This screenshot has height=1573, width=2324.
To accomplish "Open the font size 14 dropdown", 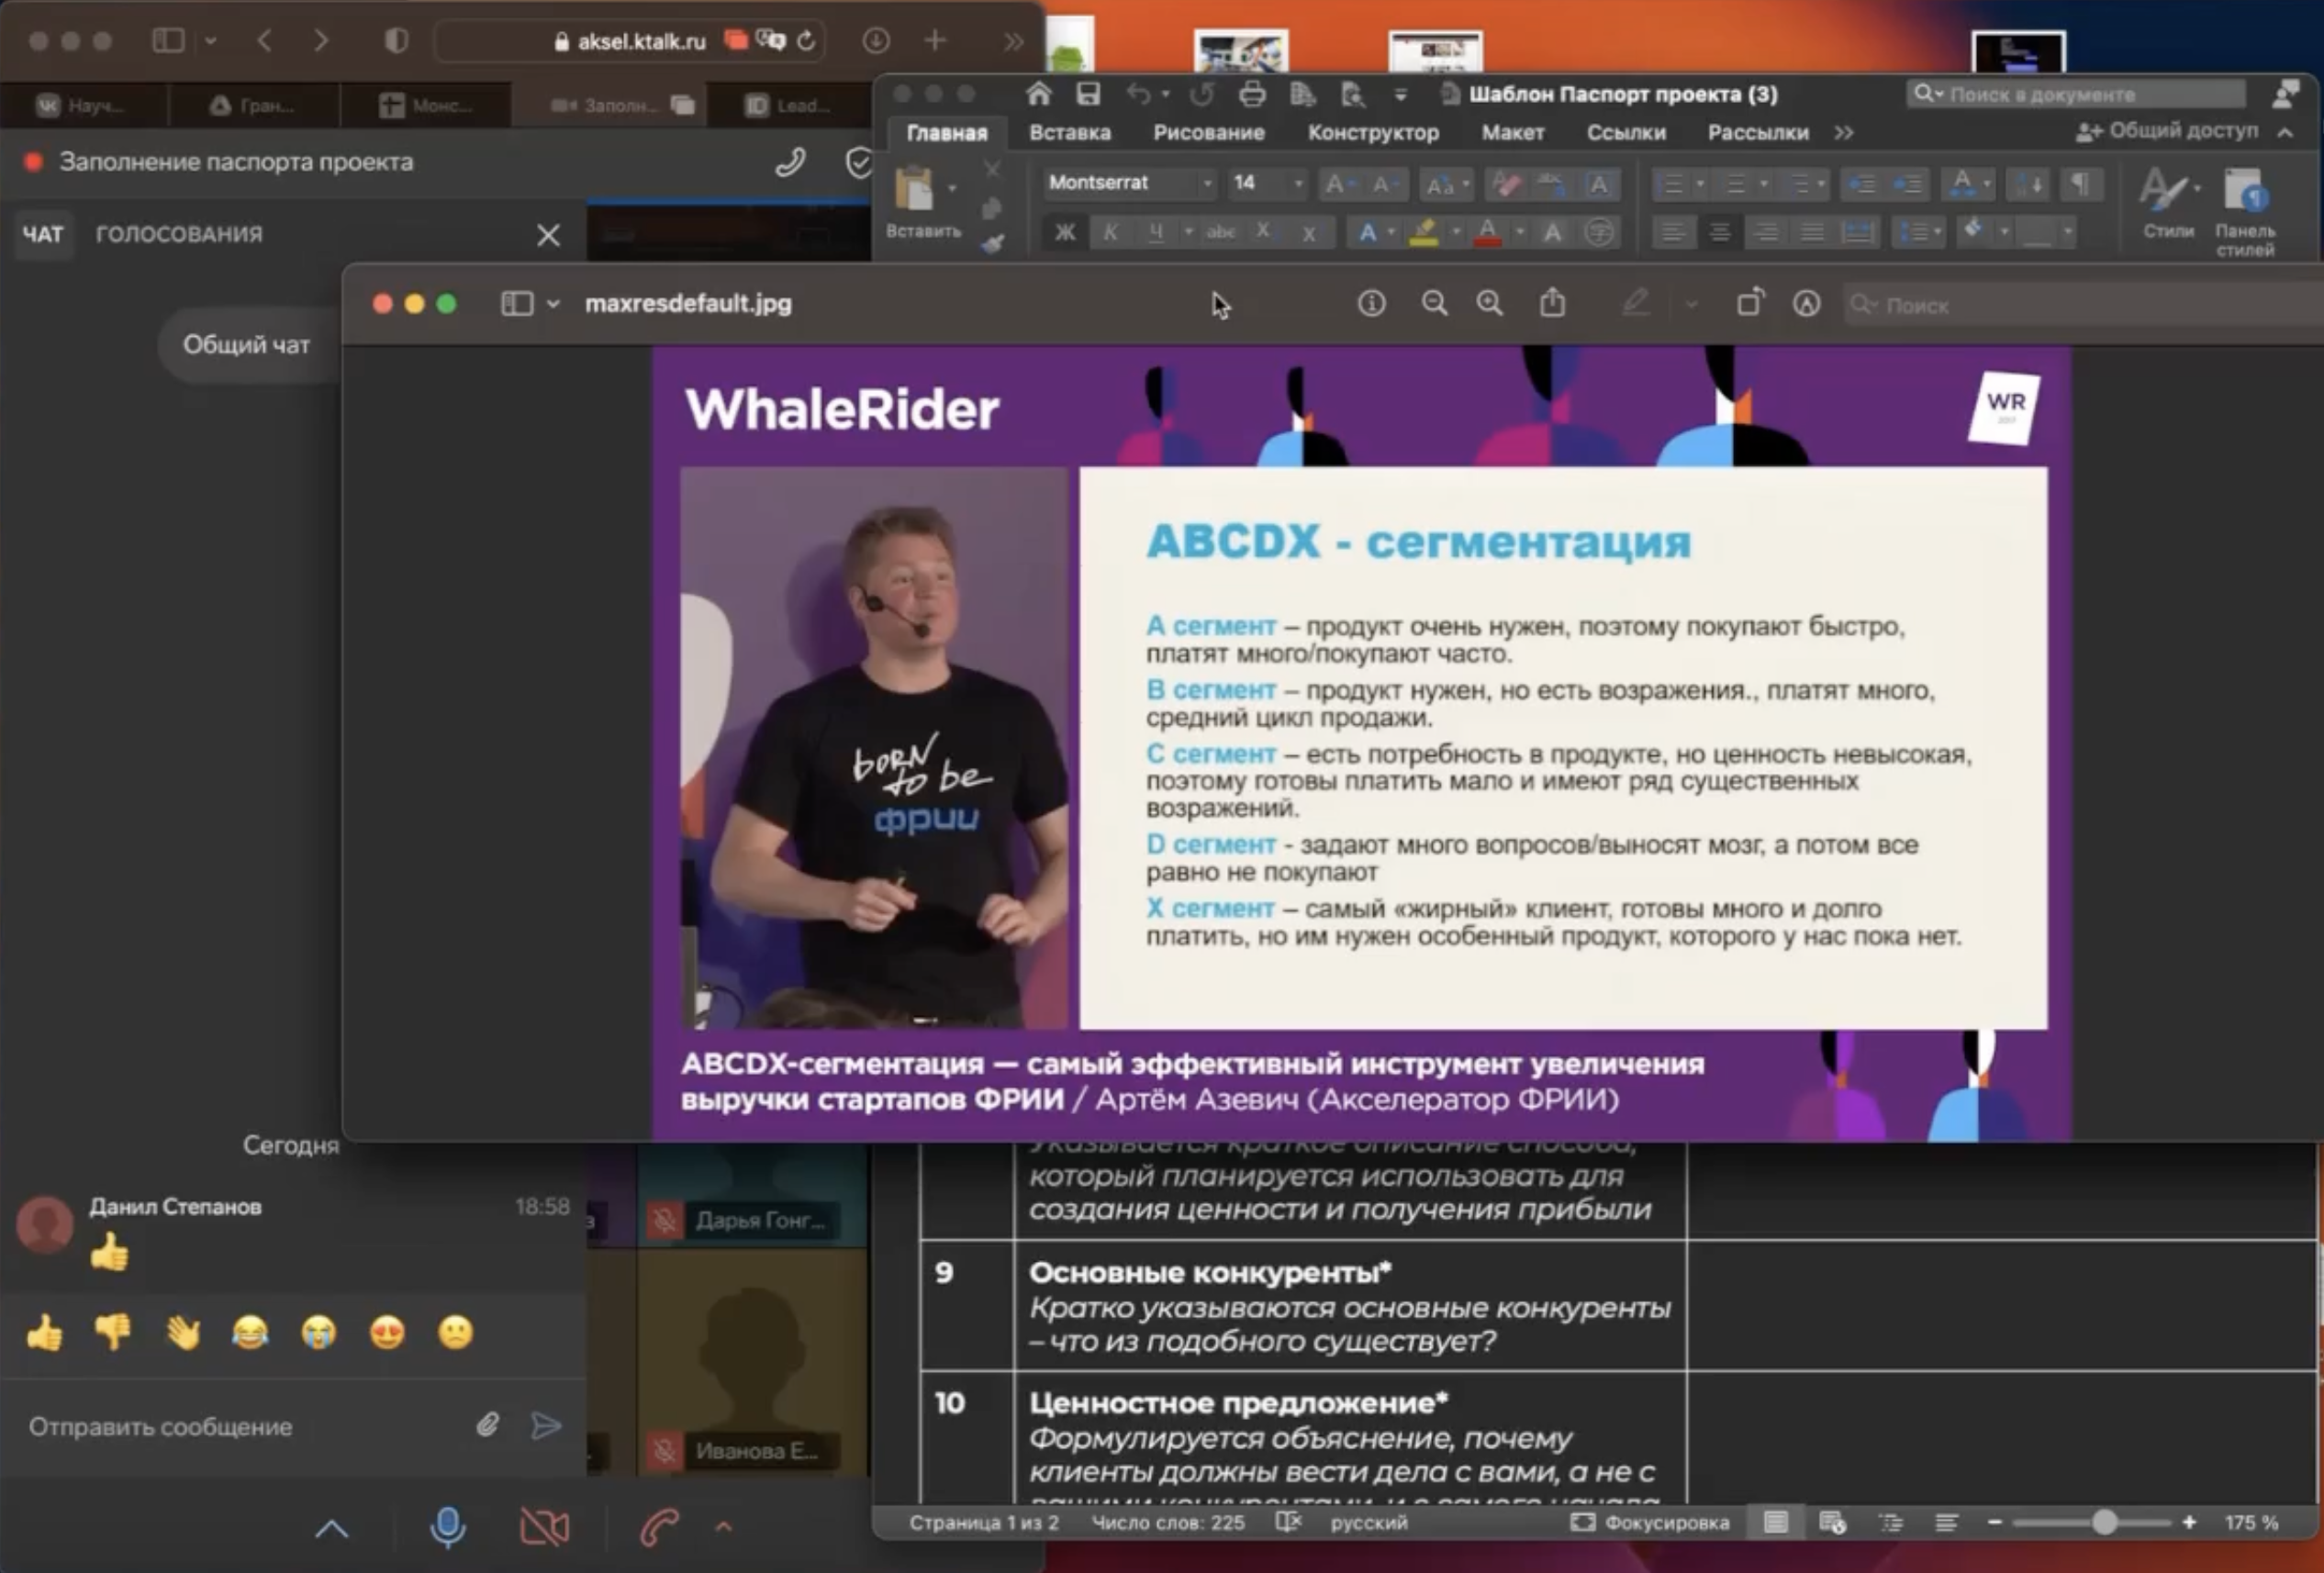I will pos(1298,183).
